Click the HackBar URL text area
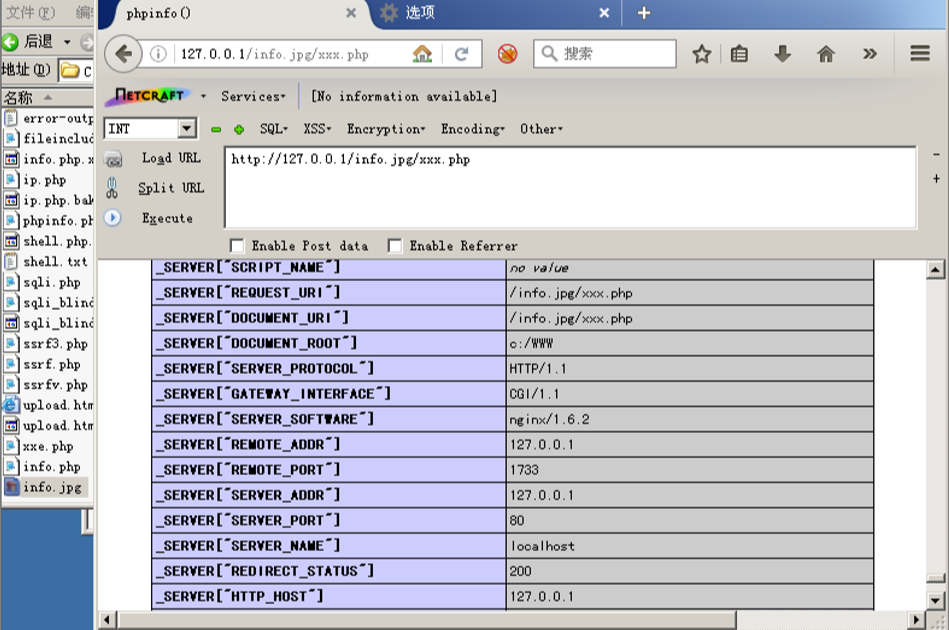This screenshot has height=630, width=949. pos(570,187)
